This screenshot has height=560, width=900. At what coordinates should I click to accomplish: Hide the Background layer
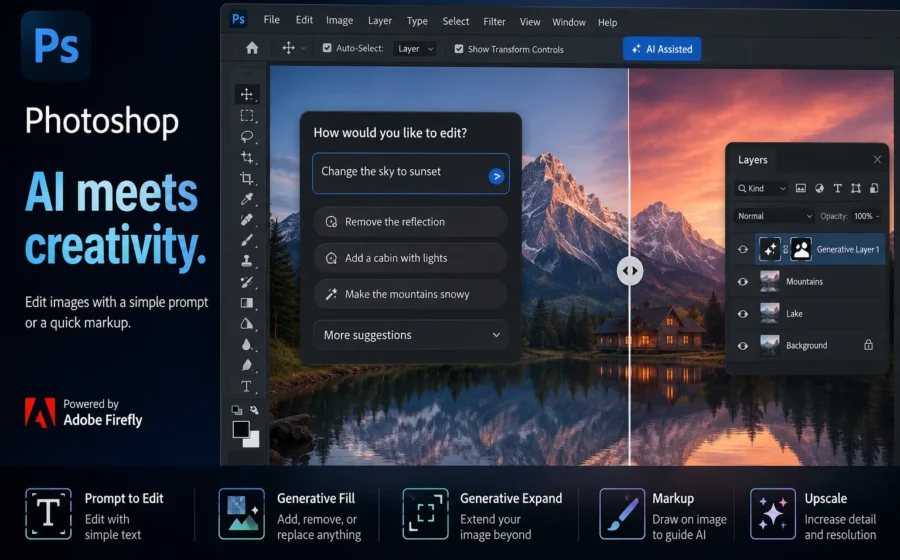743,346
